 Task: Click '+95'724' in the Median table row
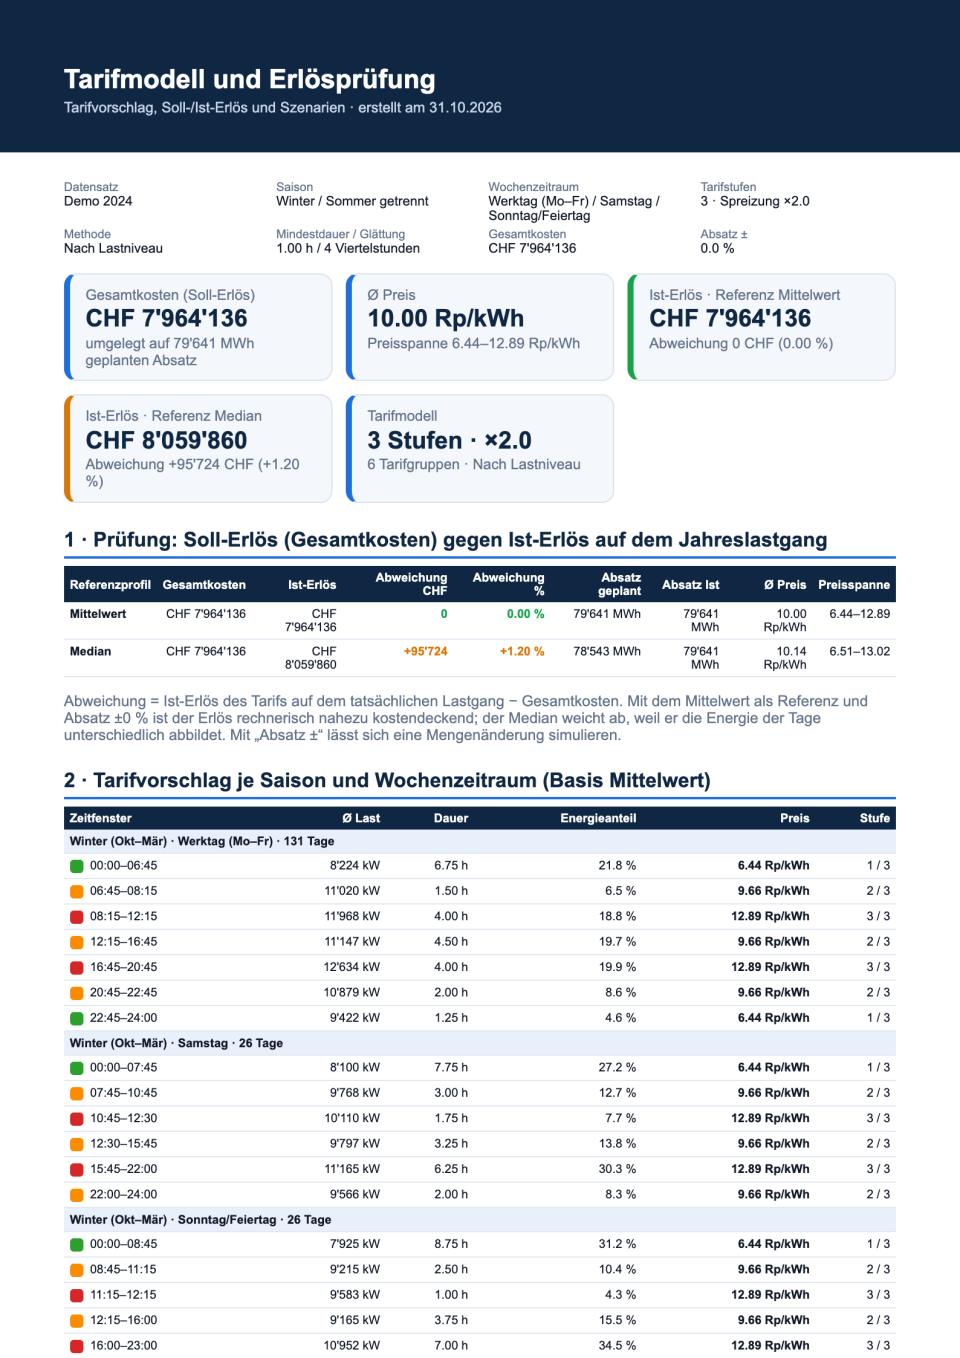tap(426, 651)
